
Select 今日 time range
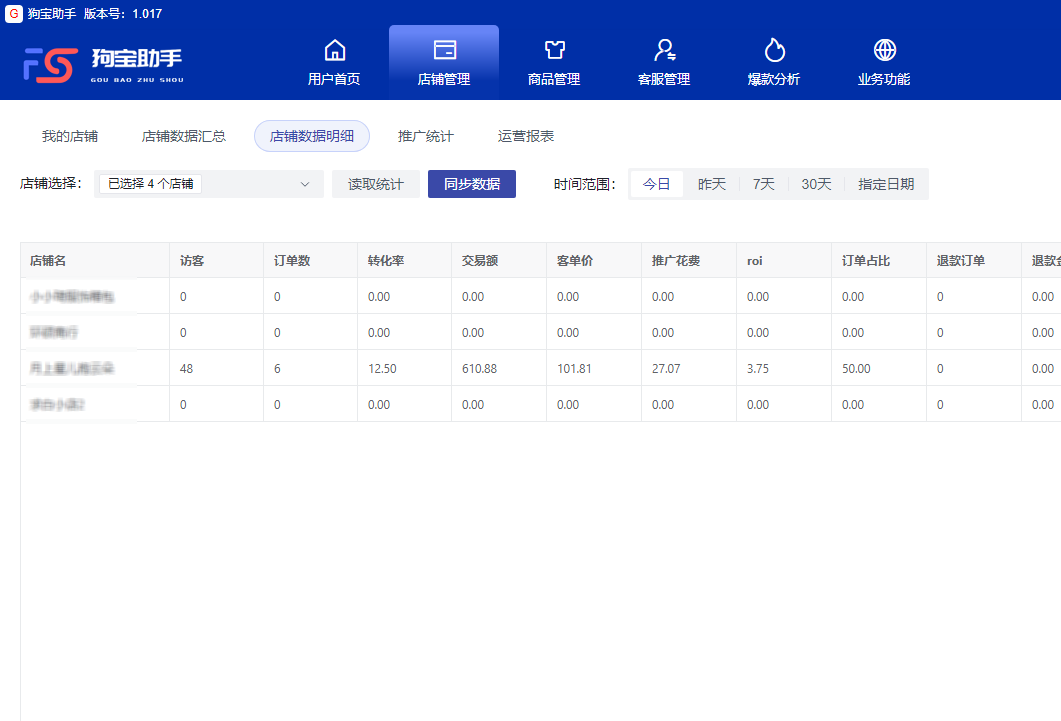tap(656, 184)
